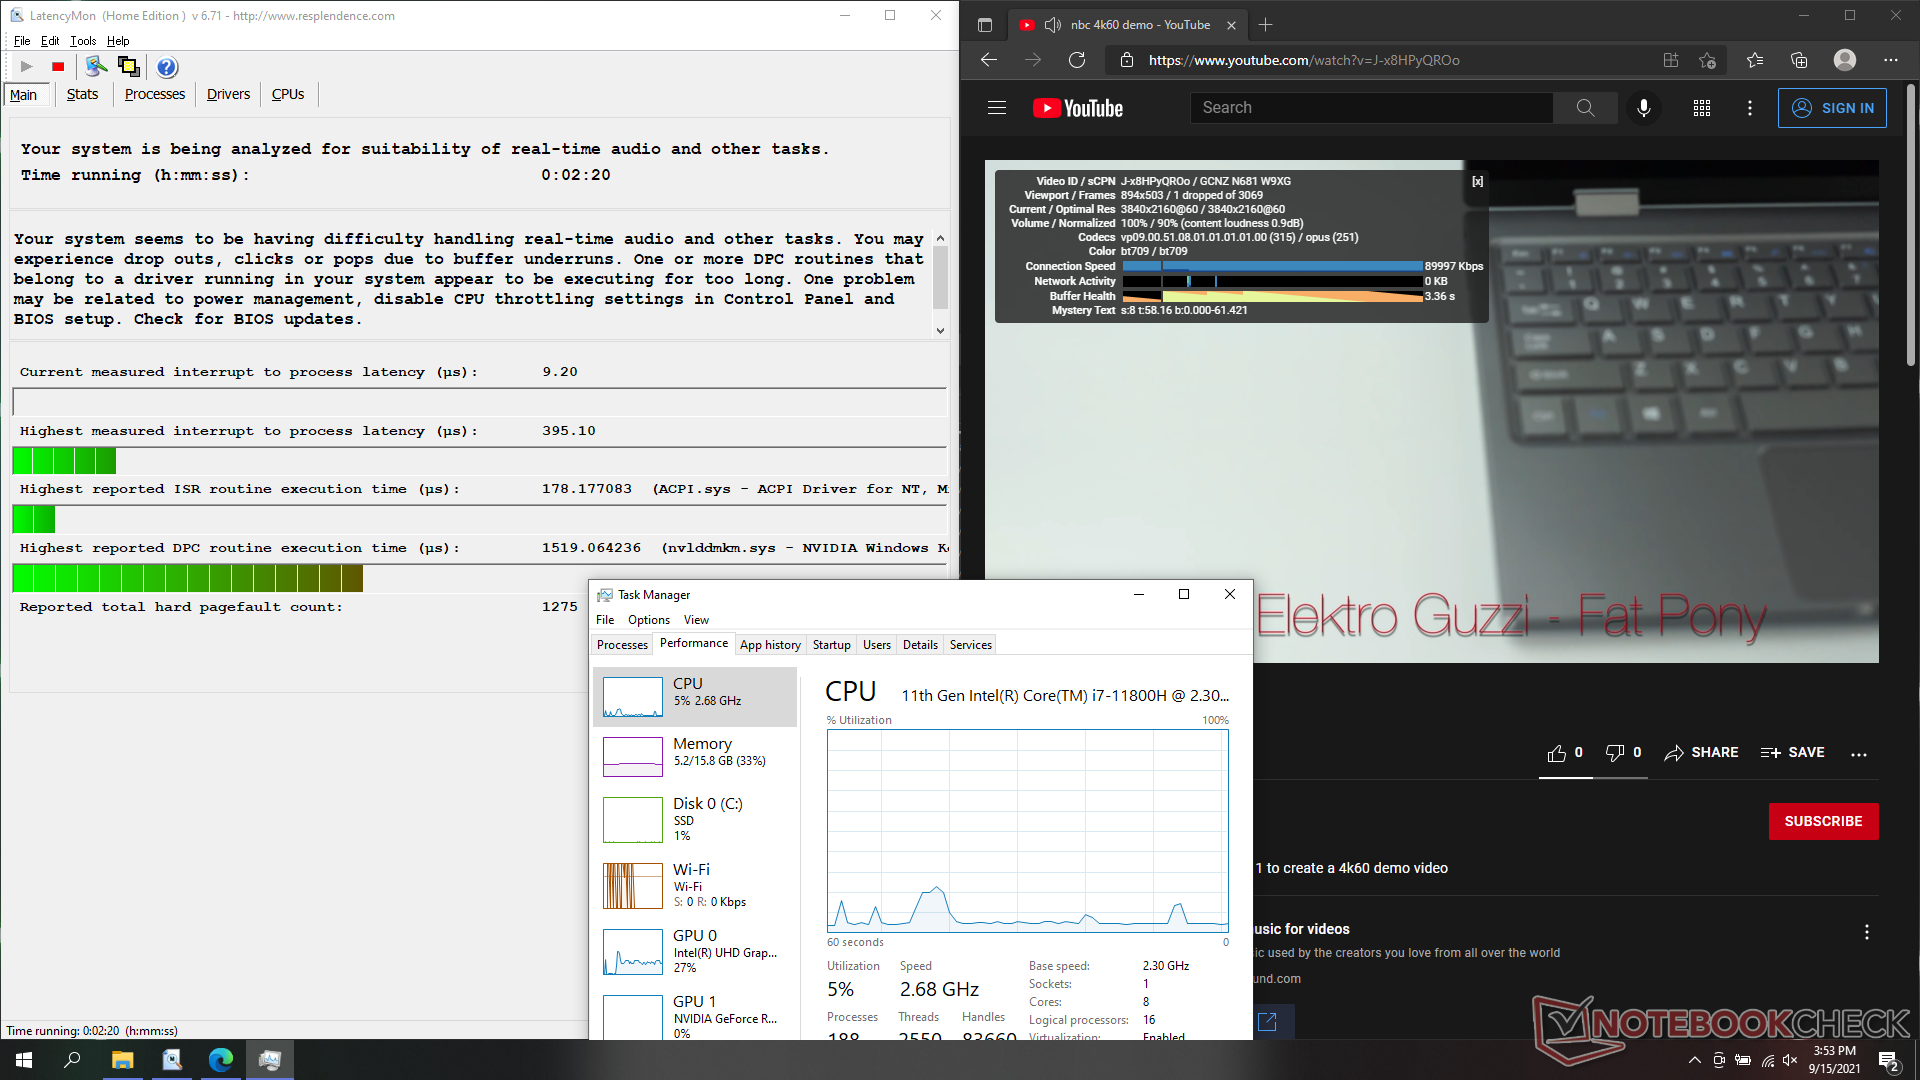Select the Main tab in LatencyMon
1920x1080 pixels.
(24, 95)
